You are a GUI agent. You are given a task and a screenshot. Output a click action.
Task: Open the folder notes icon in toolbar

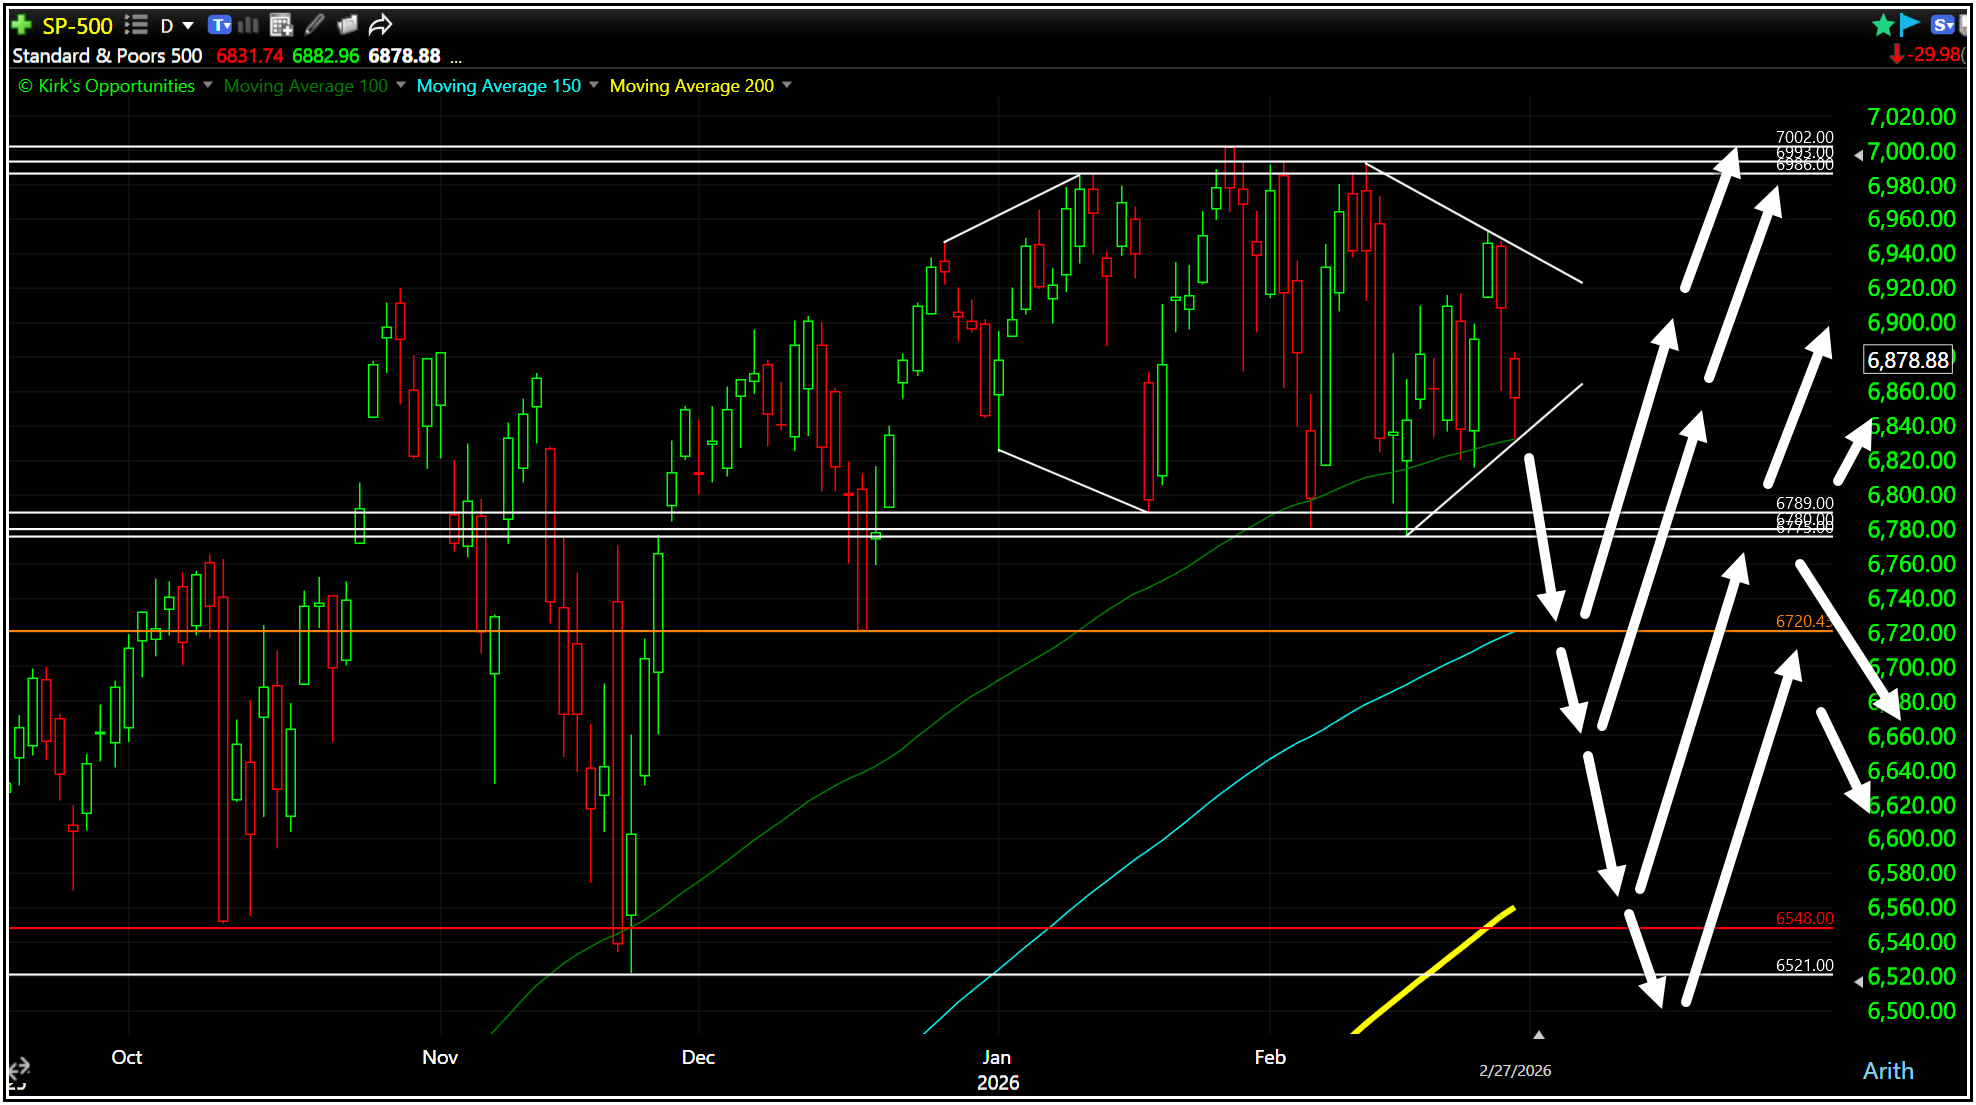347,25
